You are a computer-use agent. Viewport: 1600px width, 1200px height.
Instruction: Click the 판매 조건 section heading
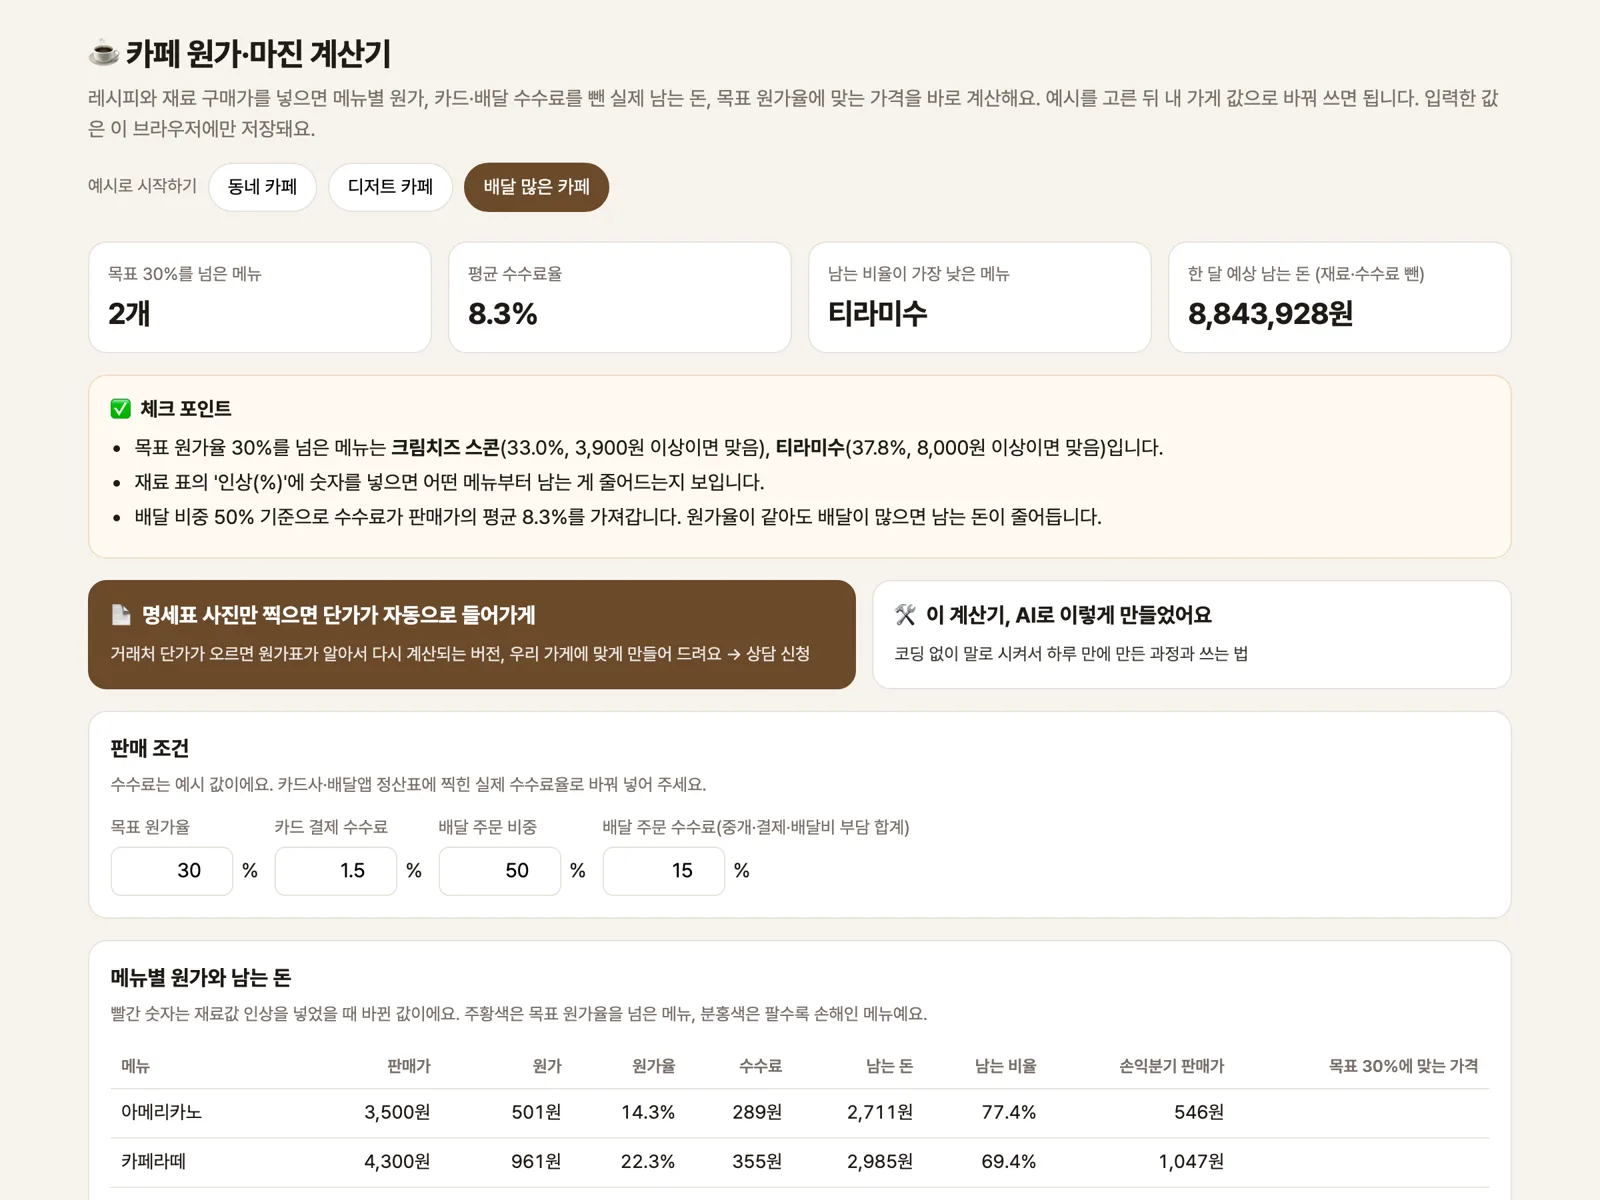pyautogui.click(x=150, y=749)
